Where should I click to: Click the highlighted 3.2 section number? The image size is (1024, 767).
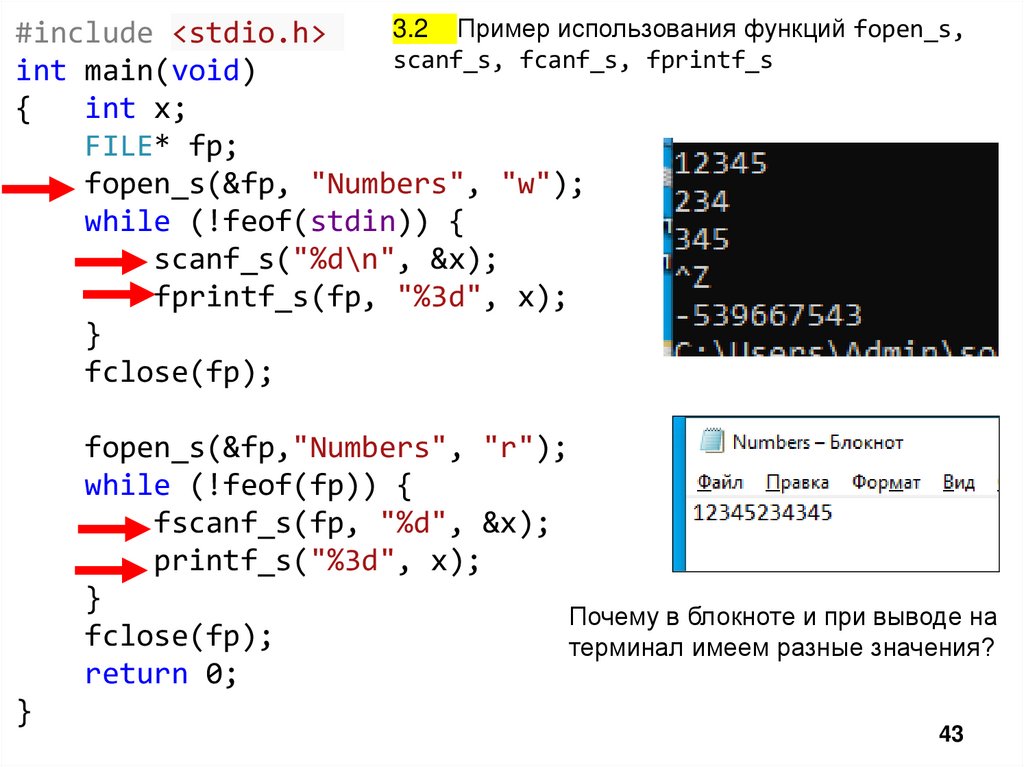tap(411, 29)
